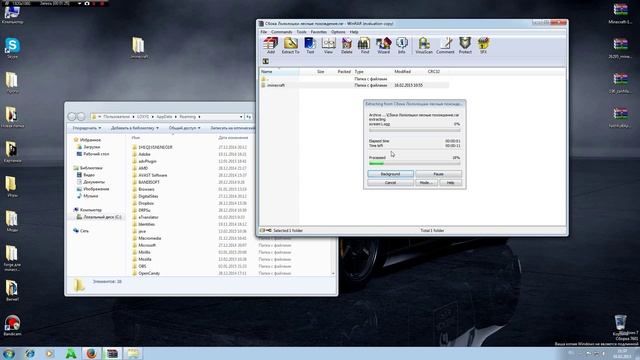Click the Cancel button in extraction dialog
The image size is (640, 360).
click(x=390, y=182)
